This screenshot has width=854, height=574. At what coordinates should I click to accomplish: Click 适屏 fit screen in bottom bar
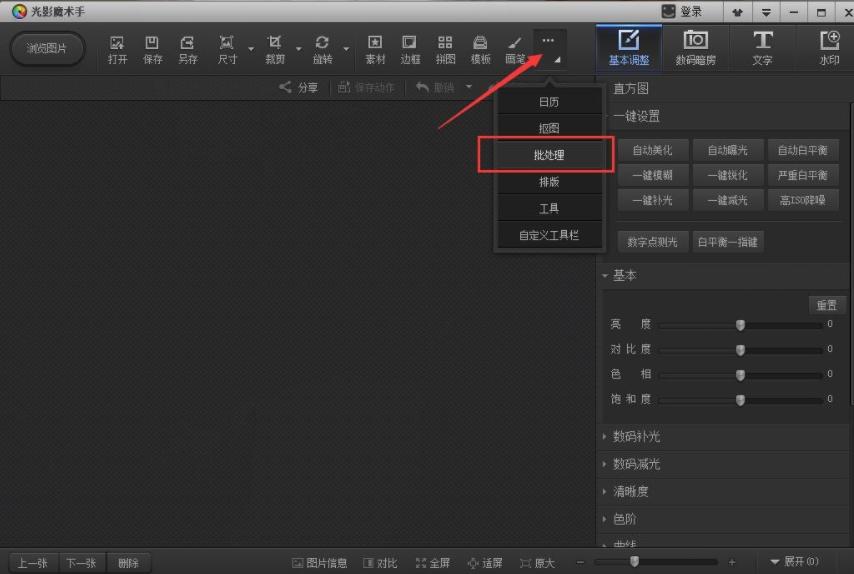[x=485, y=563]
